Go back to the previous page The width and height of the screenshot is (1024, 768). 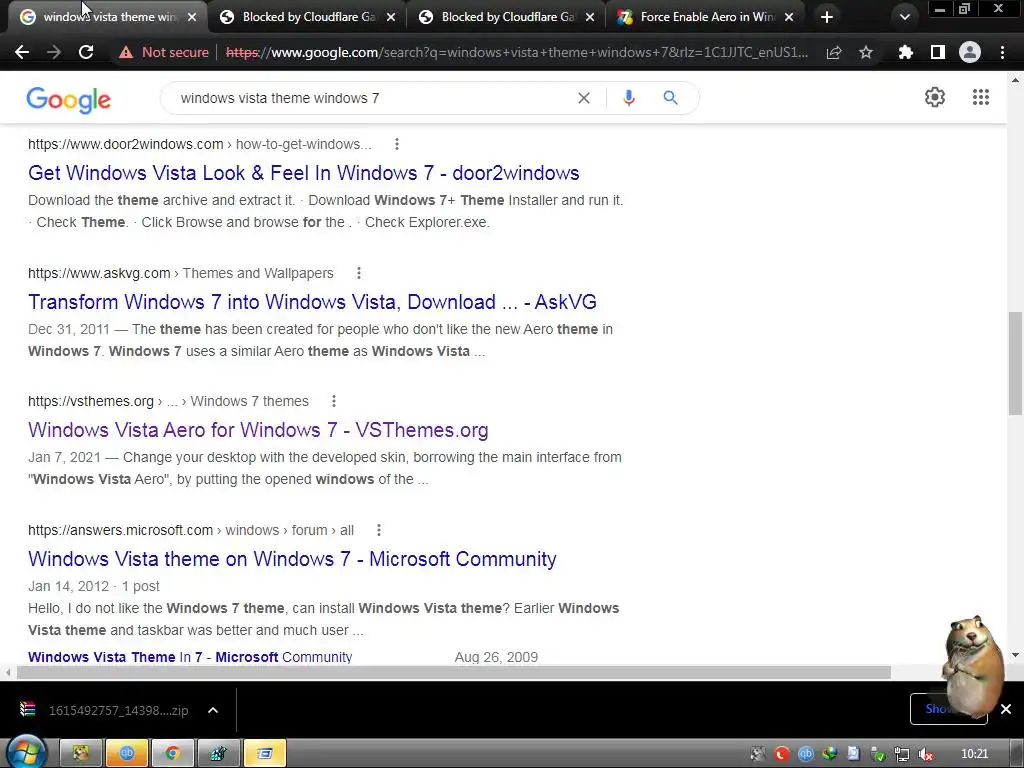(x=22, y=52)
